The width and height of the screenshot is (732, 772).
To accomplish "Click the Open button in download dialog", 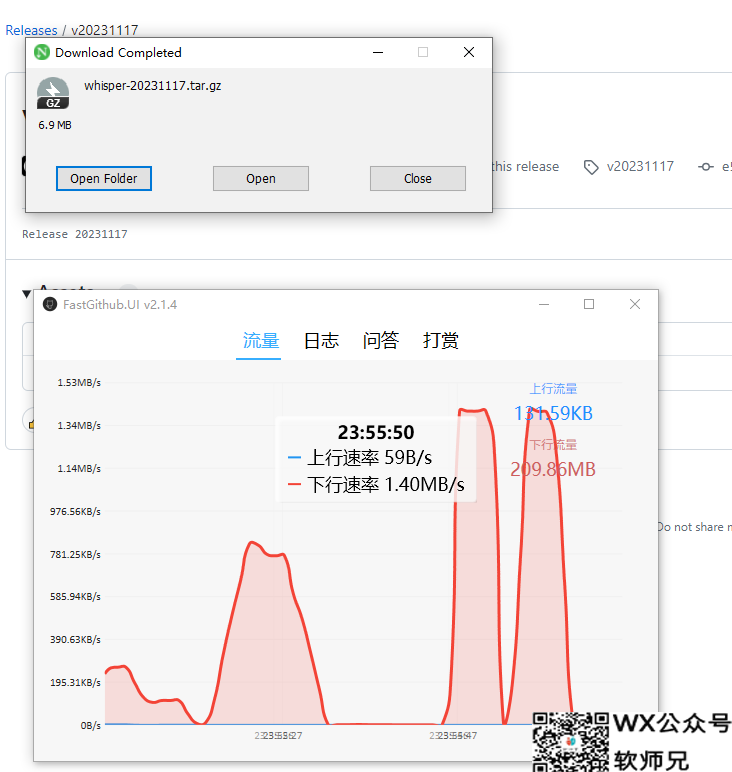I will pyautogui.click(x=261, y=178).
